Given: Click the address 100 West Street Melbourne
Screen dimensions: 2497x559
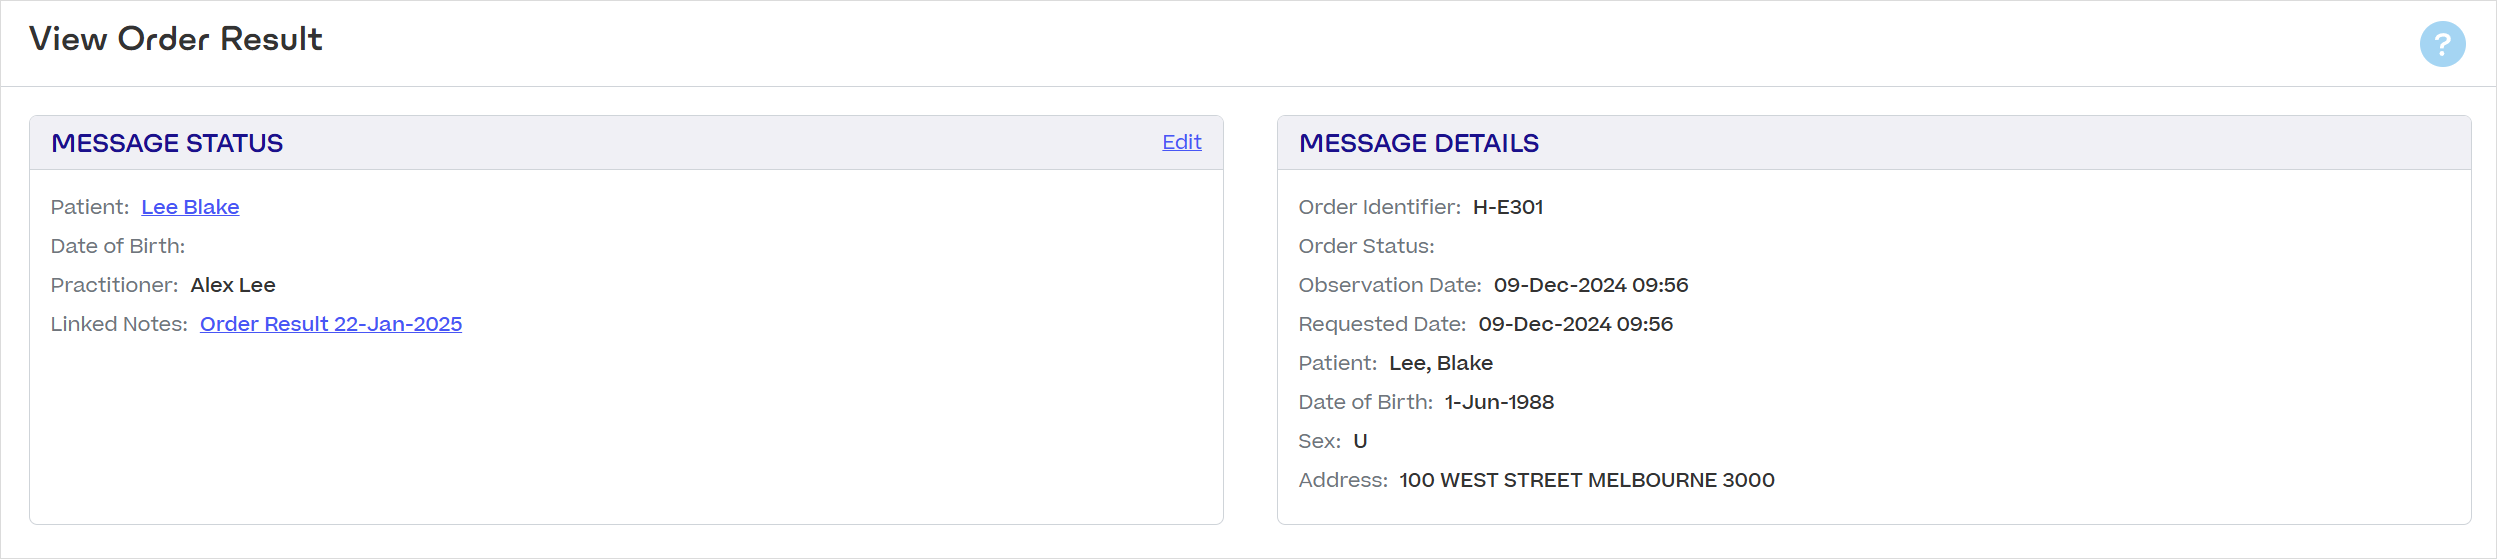Looking at the screenshot, I should tap(1587, 480).
